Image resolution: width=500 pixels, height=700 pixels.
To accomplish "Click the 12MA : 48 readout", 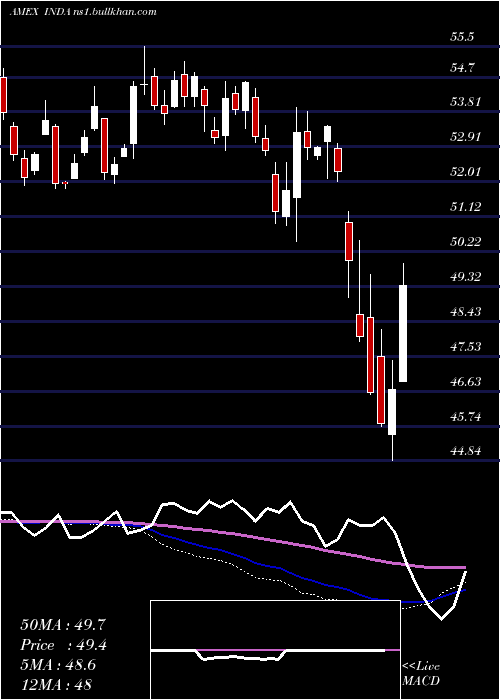I will click(56, 684).
